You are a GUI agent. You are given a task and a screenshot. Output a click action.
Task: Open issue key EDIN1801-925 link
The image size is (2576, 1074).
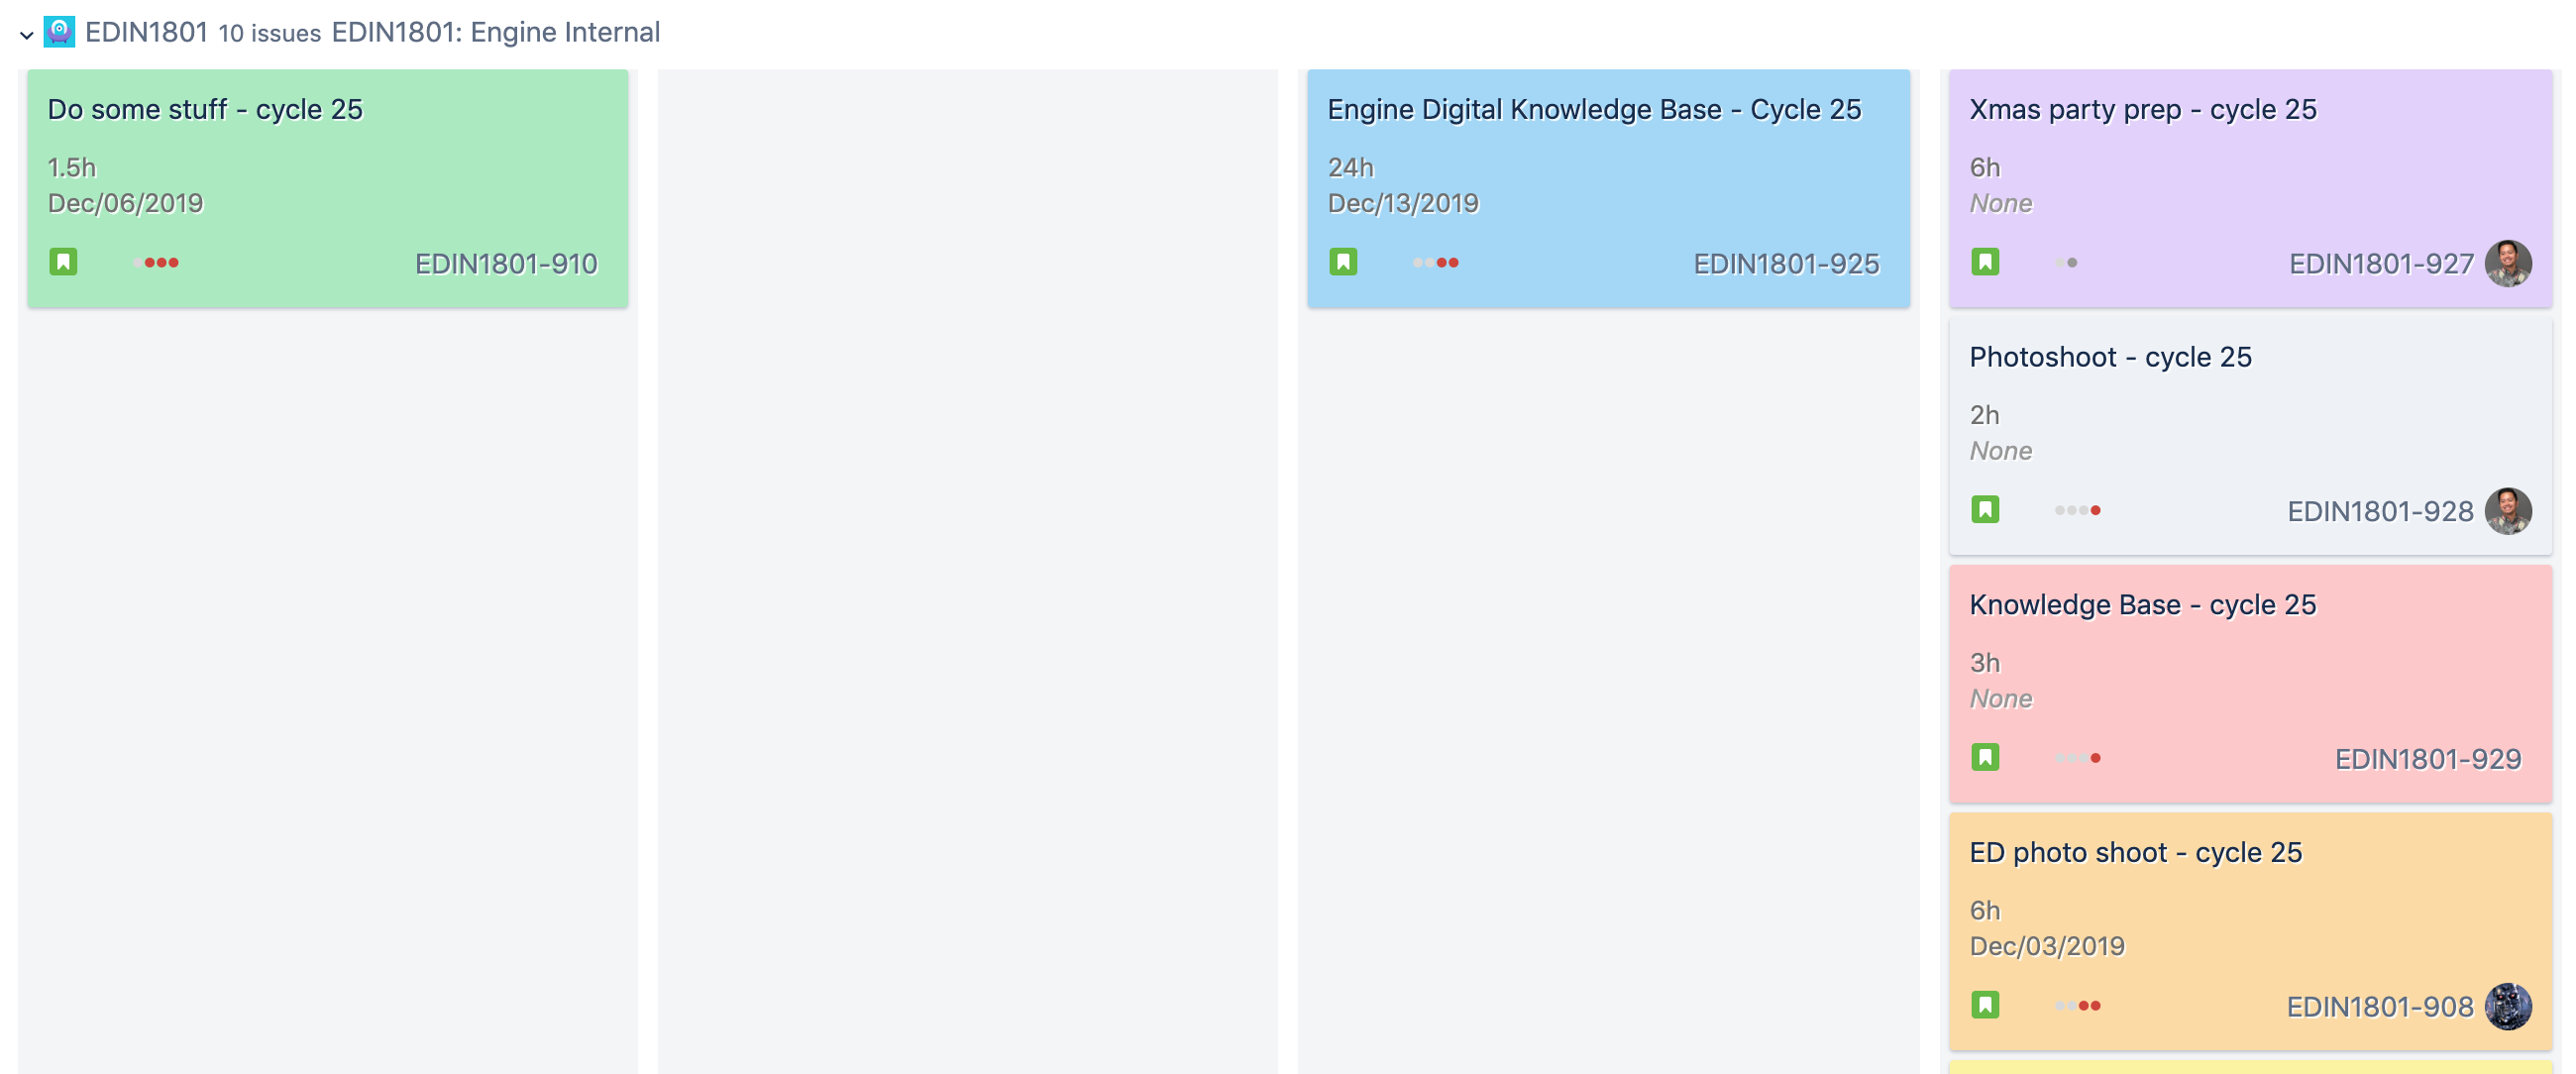click(1785, 264)
